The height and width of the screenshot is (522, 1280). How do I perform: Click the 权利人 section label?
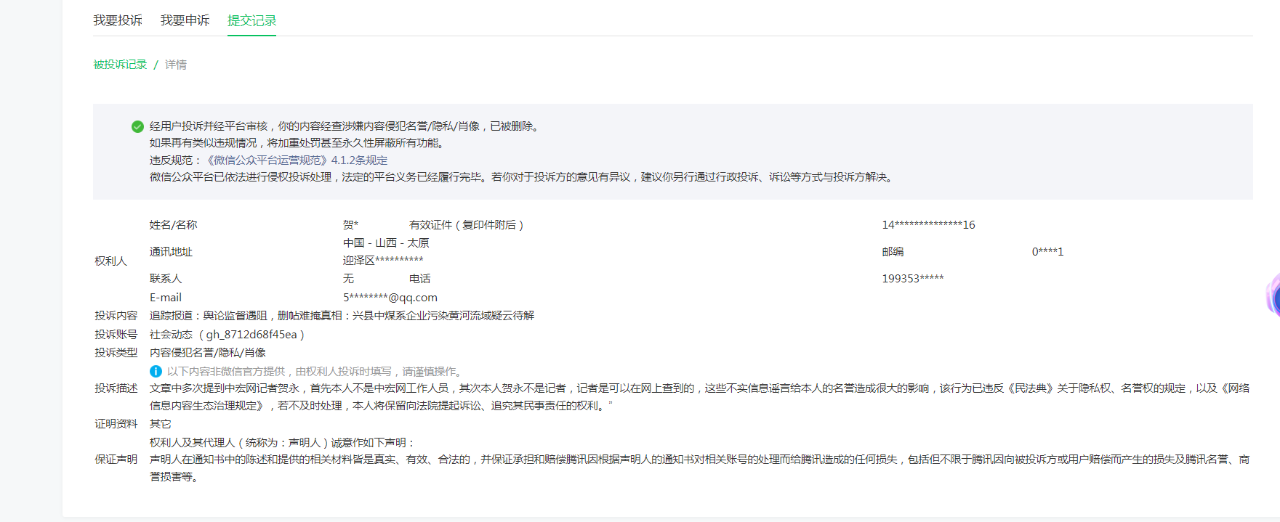tap(110, 261)
